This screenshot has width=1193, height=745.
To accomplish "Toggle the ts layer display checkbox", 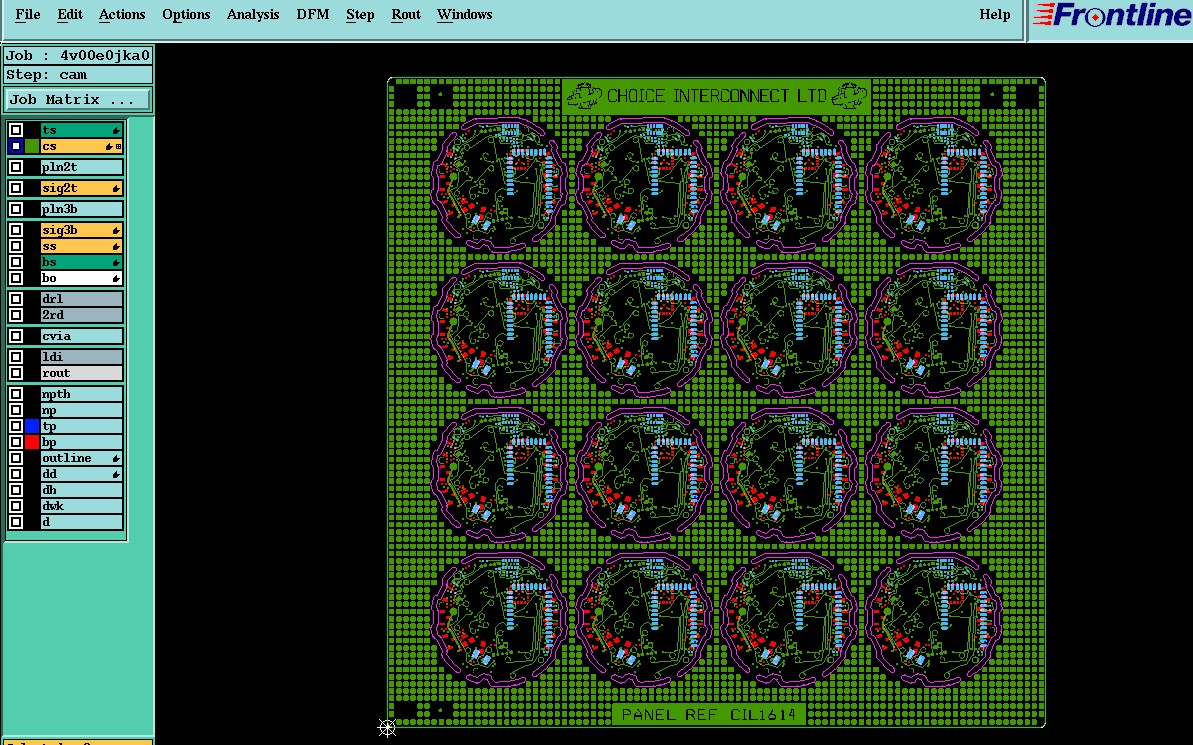I will [16, 130].
